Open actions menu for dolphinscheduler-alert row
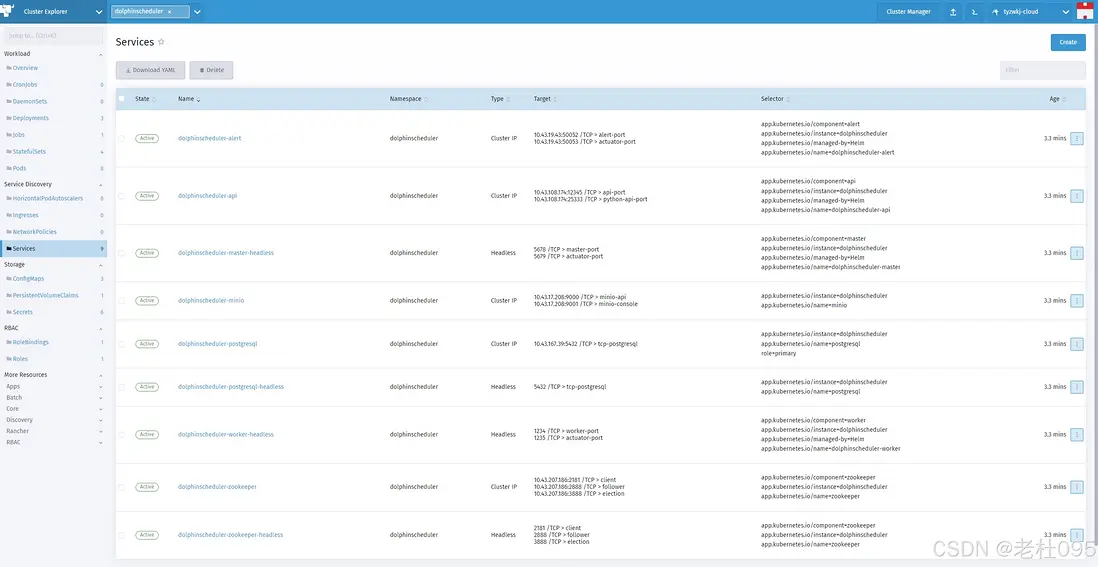 pos(1077,138)
